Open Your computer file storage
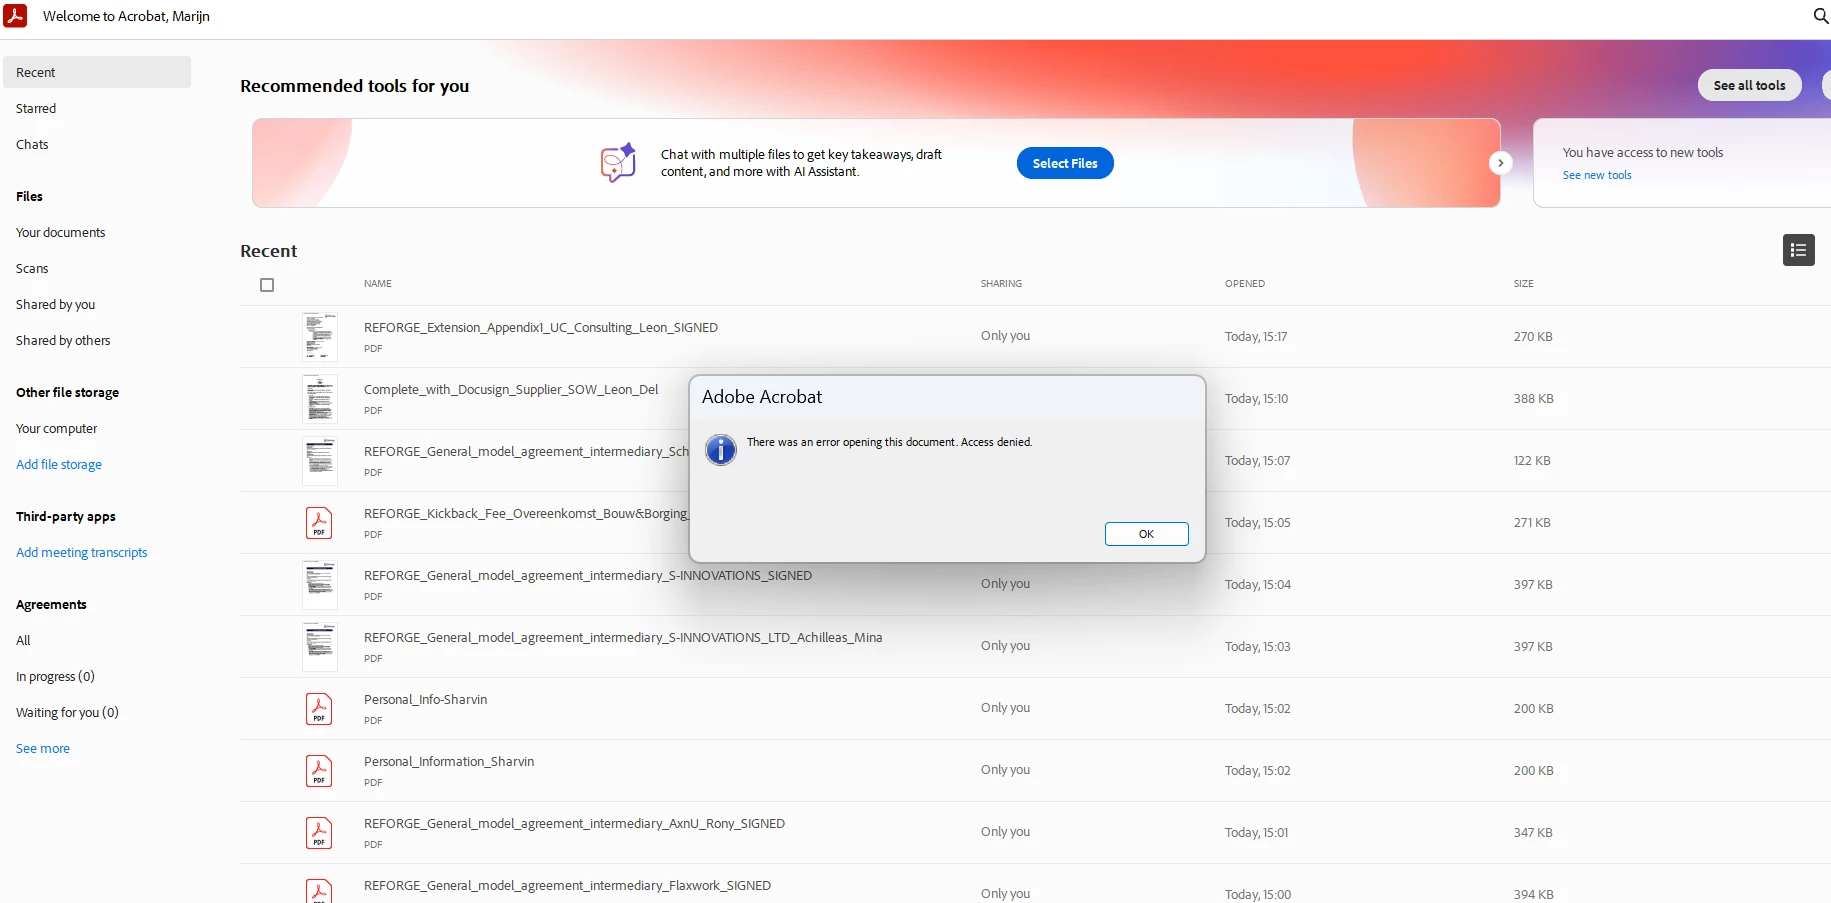 pos(57,428)
